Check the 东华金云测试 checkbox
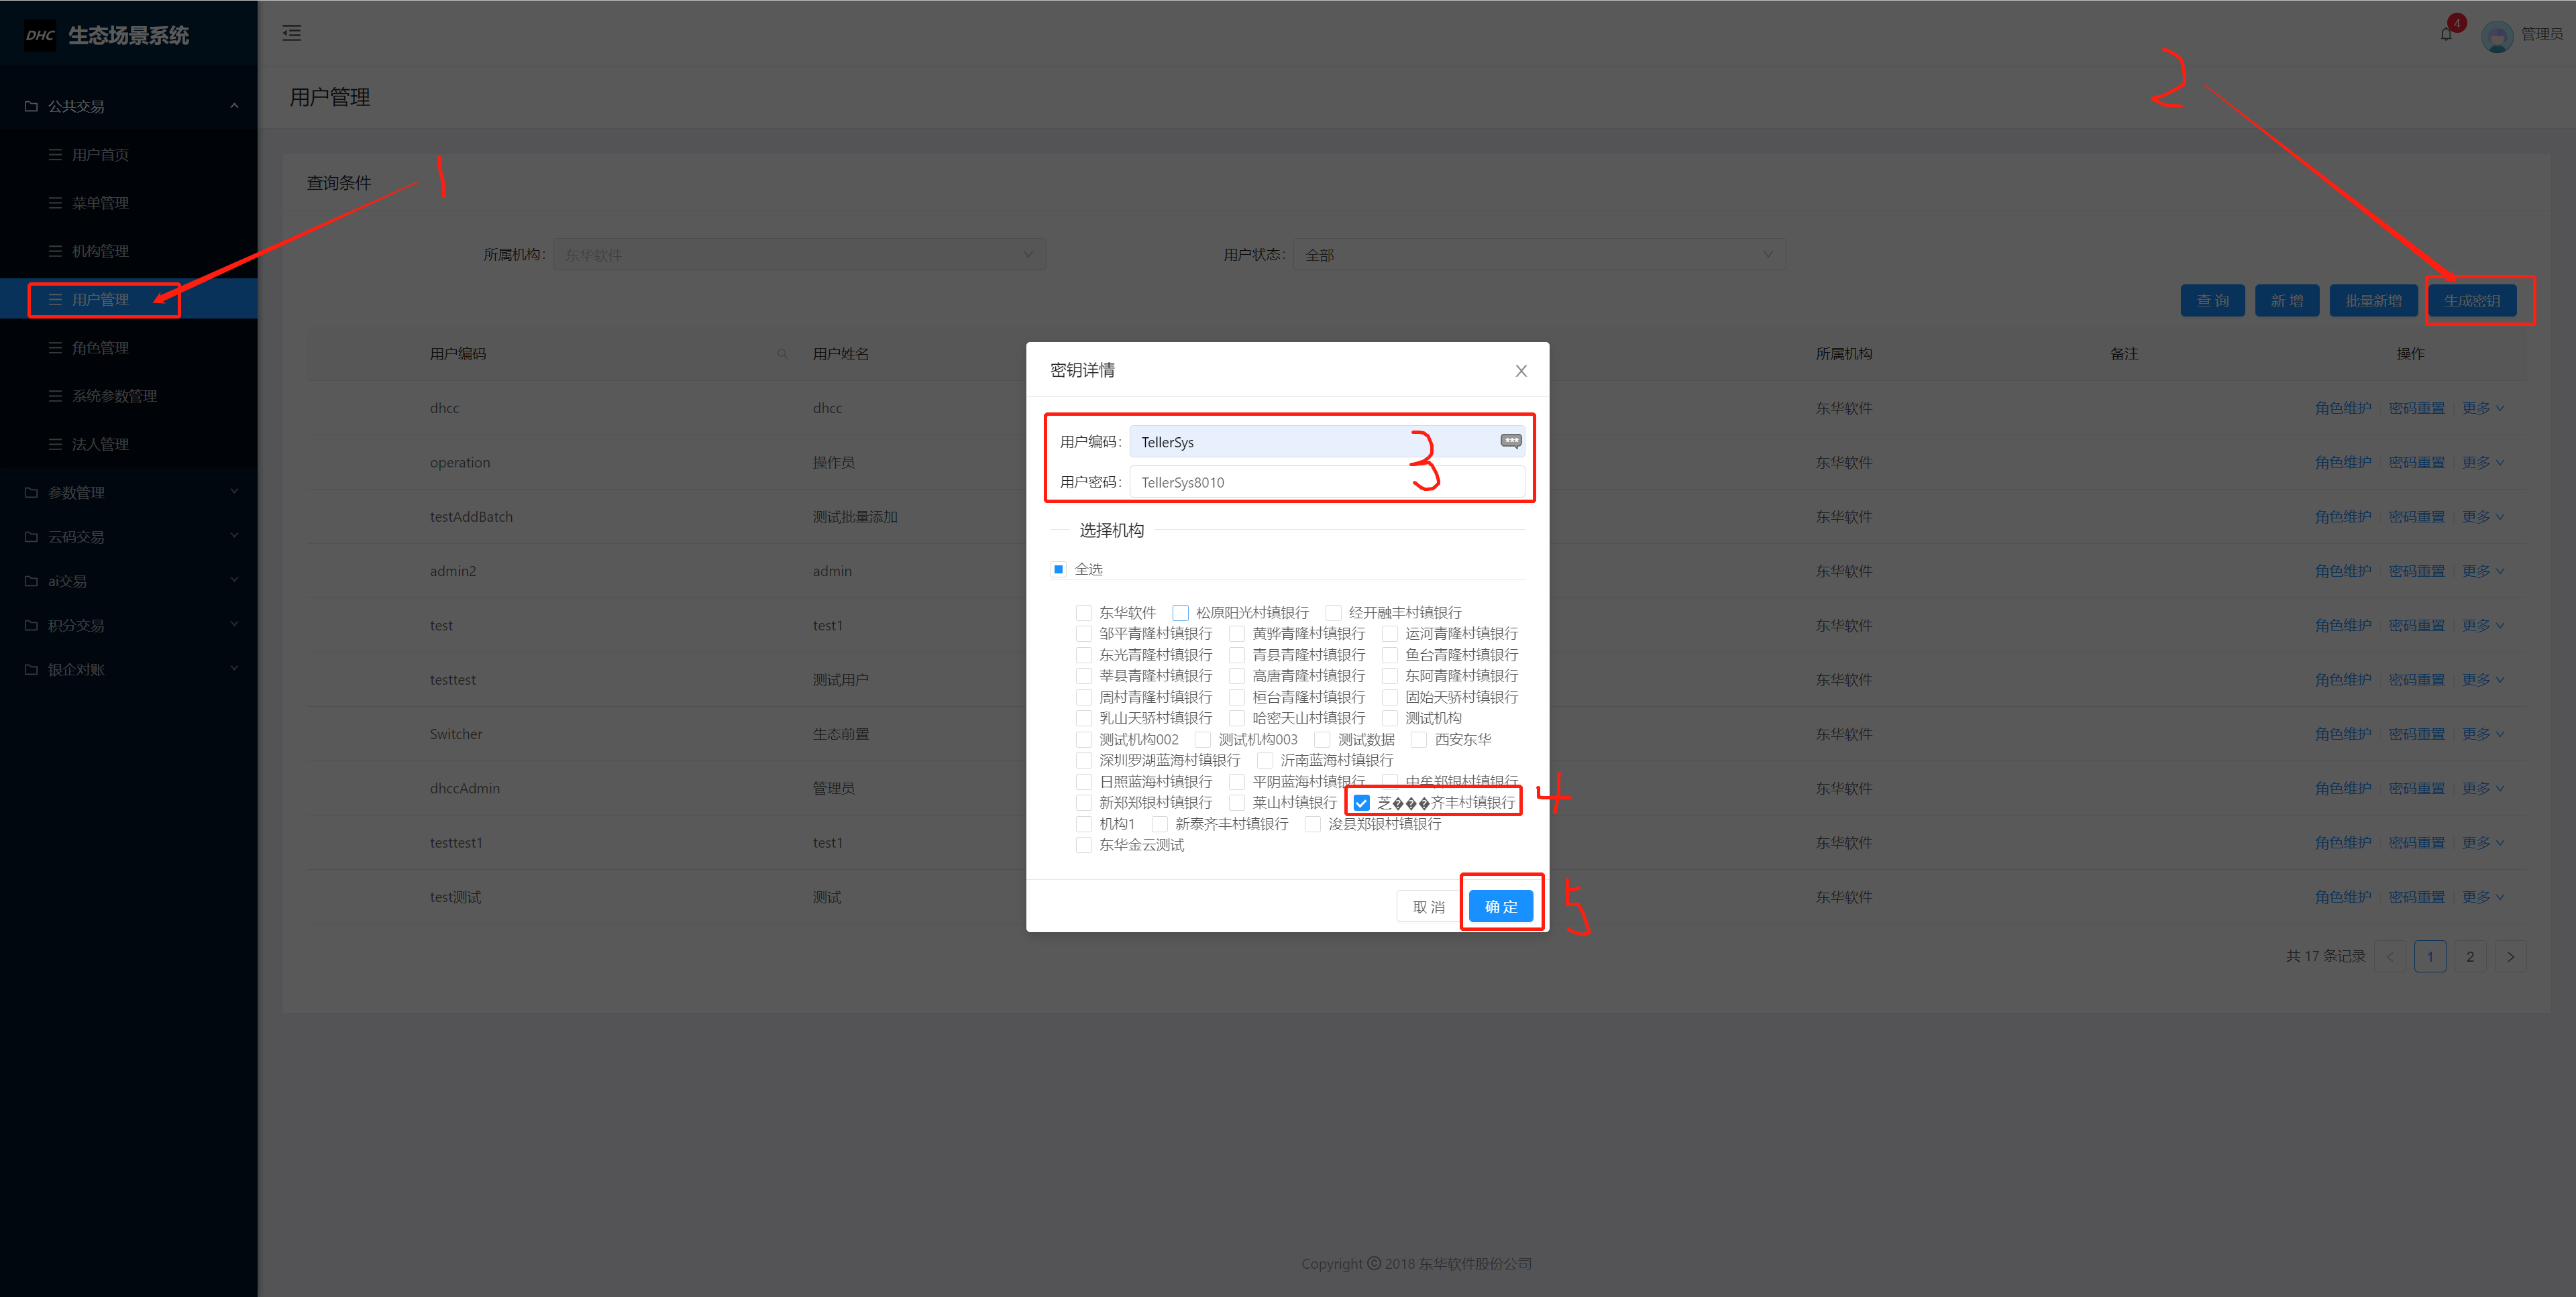 point(1083,846)
